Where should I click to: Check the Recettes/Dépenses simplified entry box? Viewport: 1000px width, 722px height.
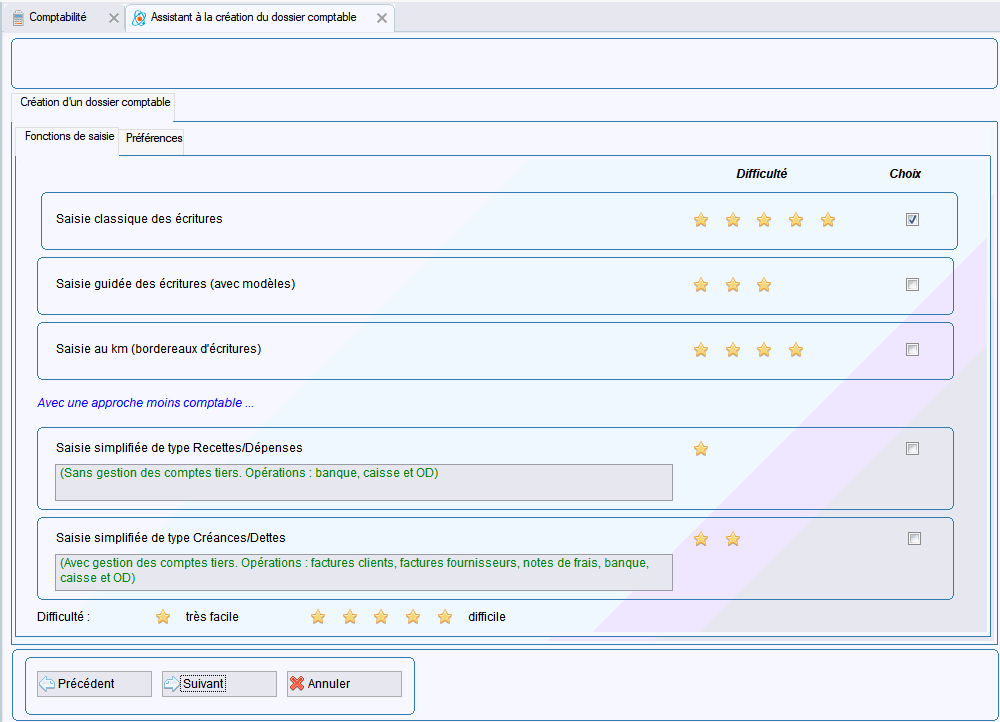(913, 448)
